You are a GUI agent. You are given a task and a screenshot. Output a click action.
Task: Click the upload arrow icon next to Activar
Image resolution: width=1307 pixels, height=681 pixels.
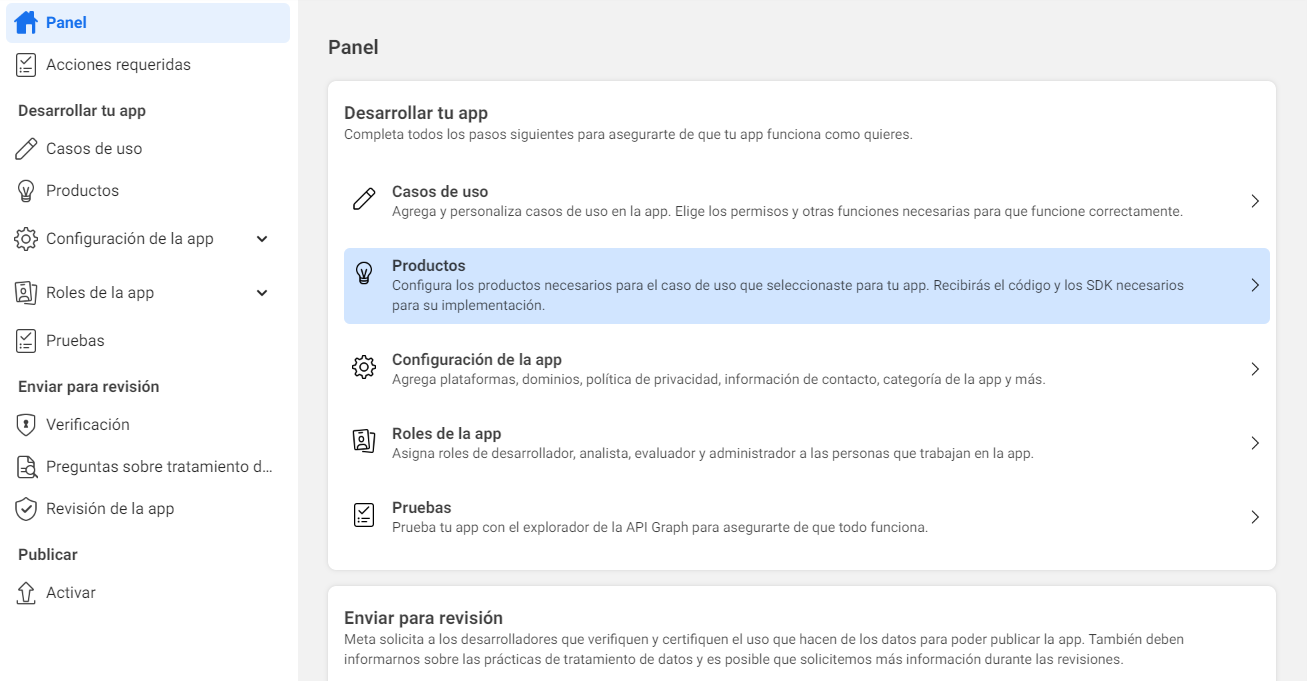click(24, 592)
